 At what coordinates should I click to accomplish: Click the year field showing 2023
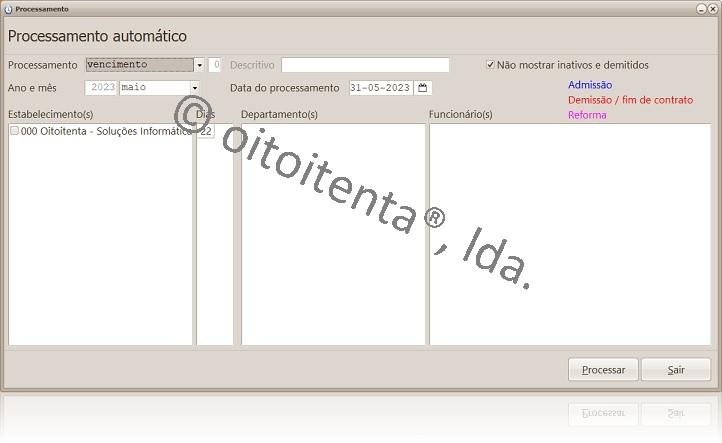tap(102, 88)
